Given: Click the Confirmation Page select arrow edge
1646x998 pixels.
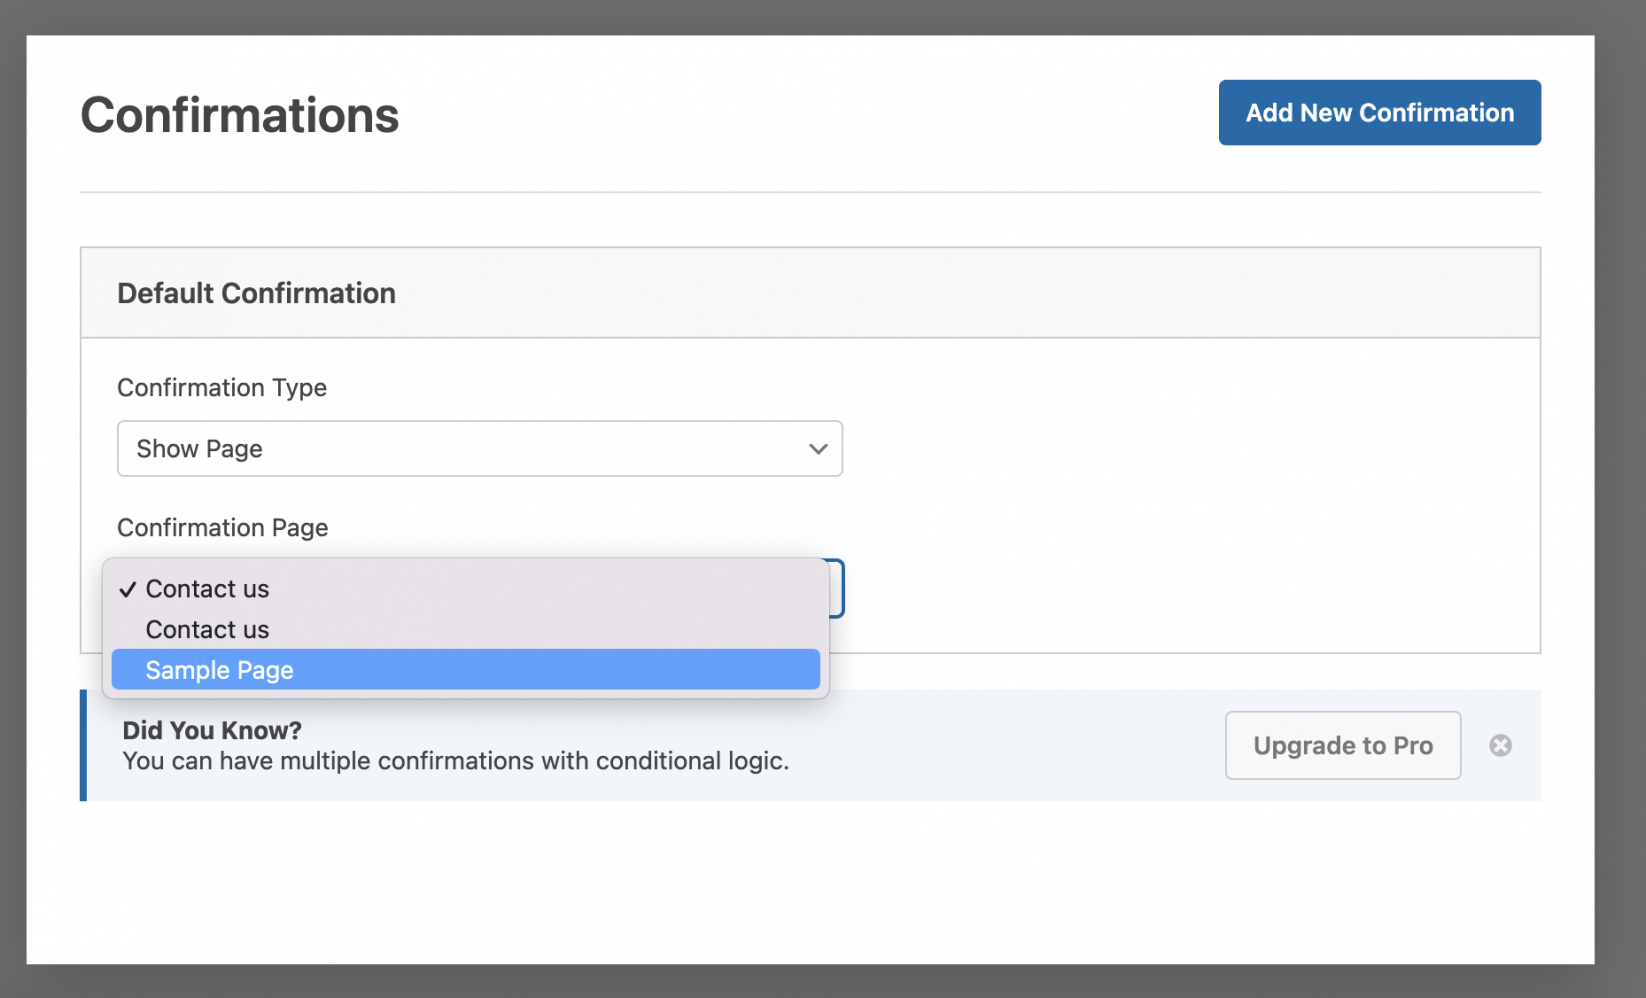Looking at the screenshot, I should [836, 588].
